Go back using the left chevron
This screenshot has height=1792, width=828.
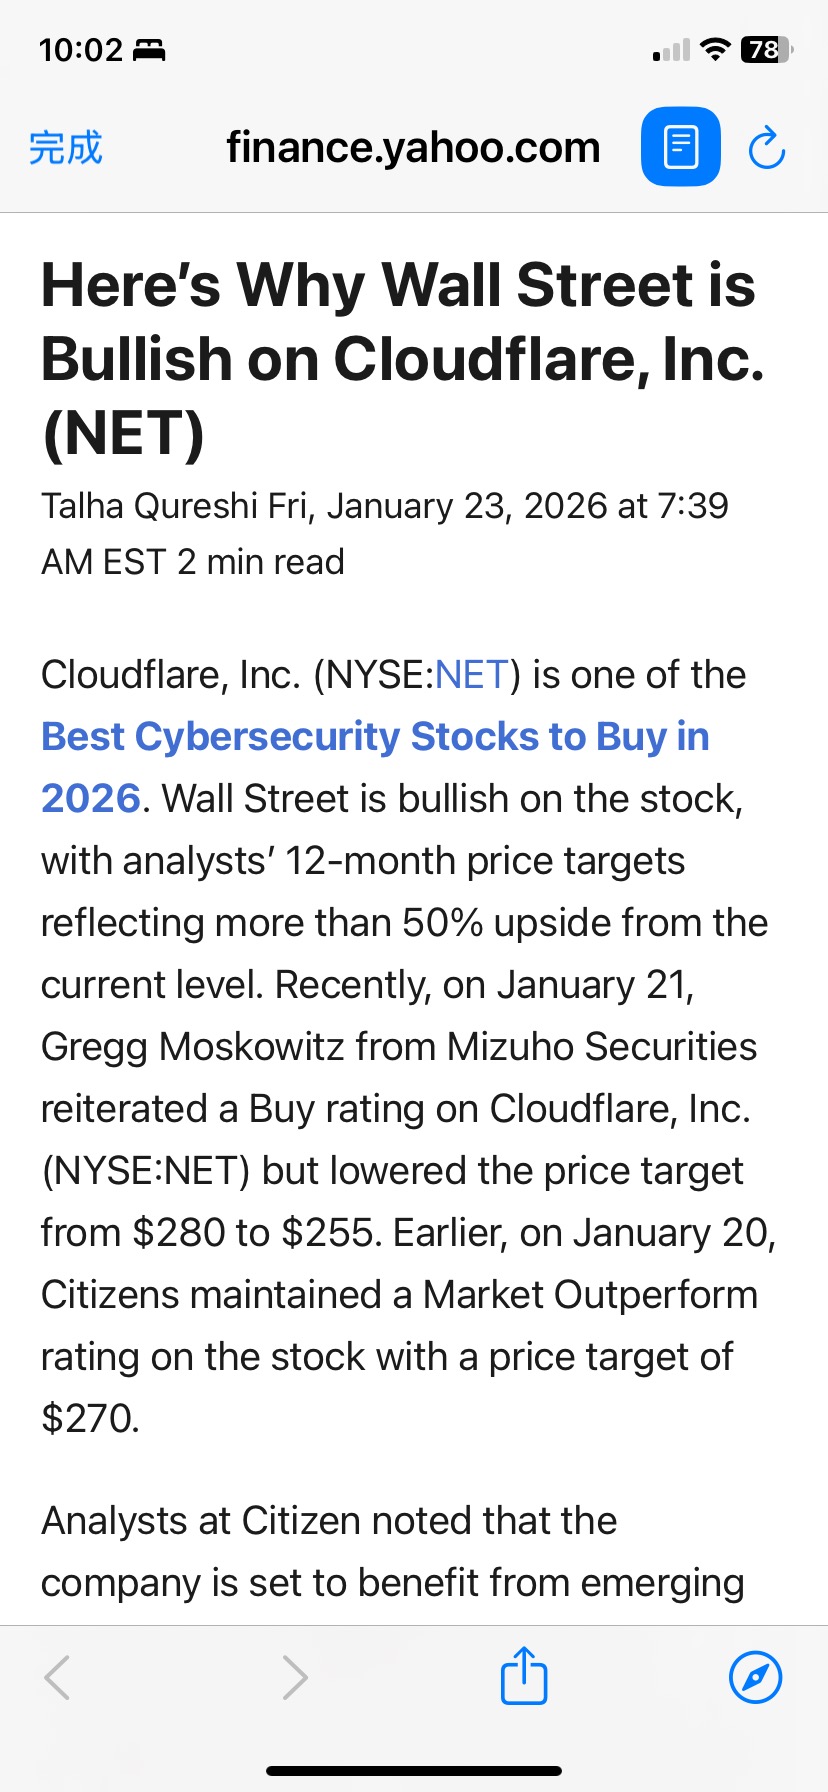(x=58, y=1677)
